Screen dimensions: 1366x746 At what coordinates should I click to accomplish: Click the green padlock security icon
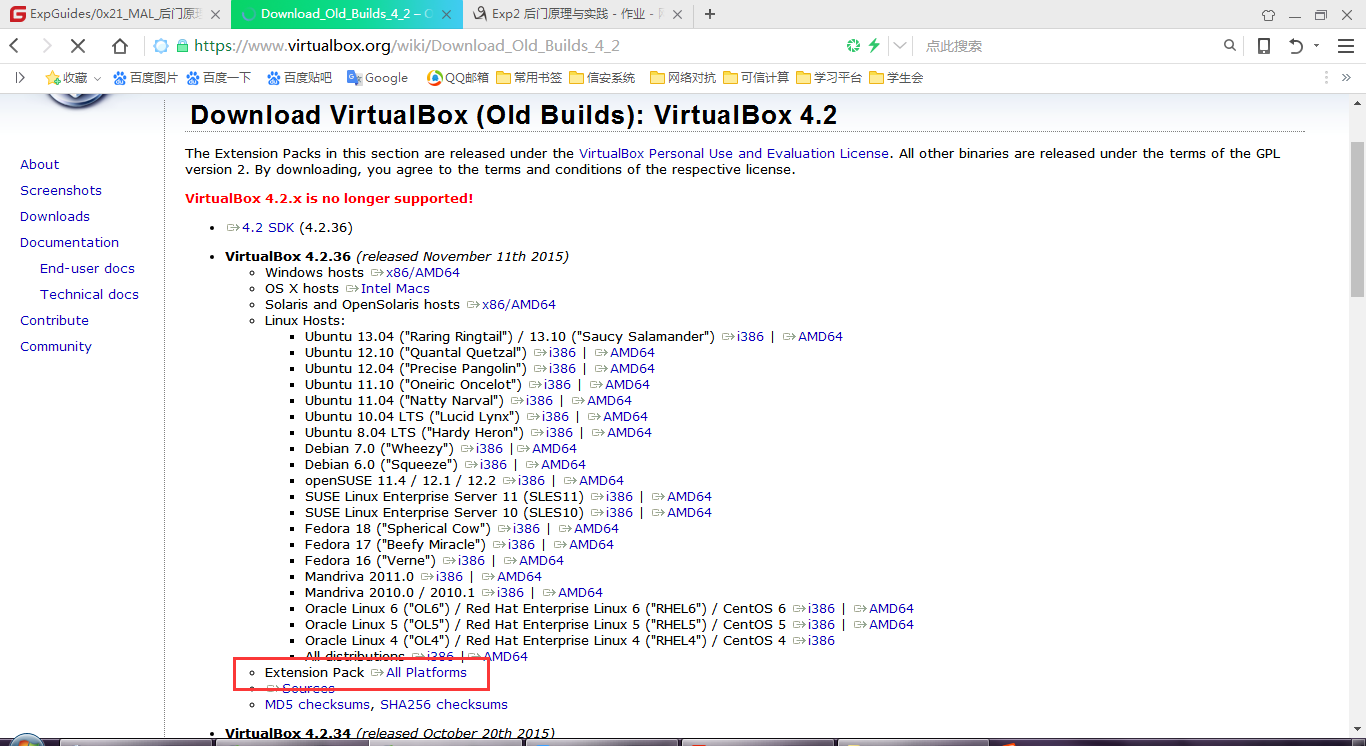[182, 46]
